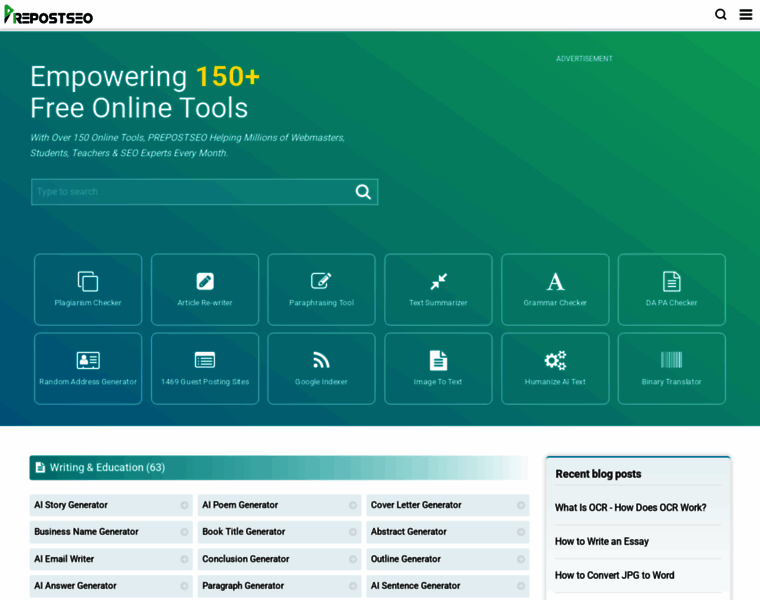Click the circle icon beside Conclusion Generator

[353, 559]
